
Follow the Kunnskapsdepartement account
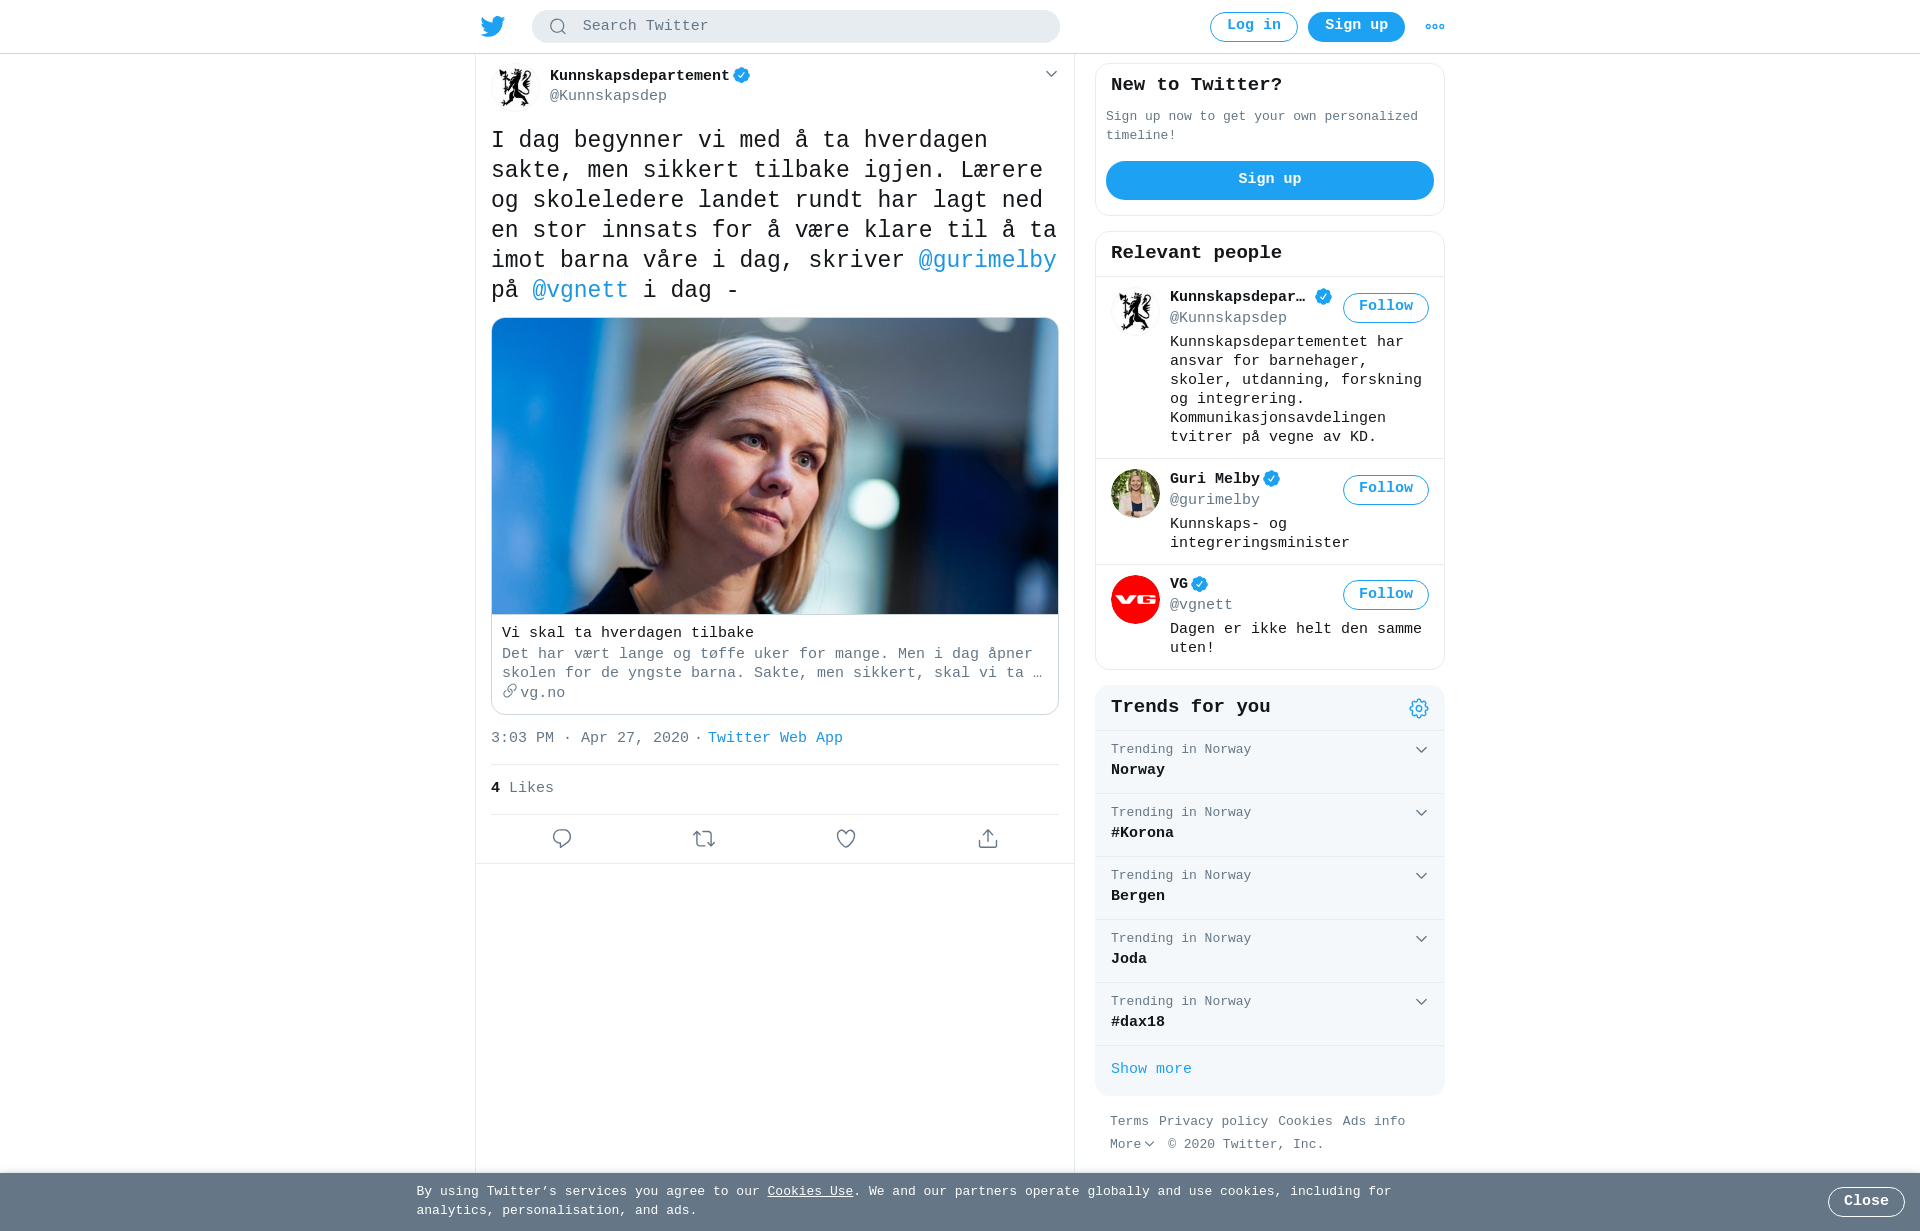click(1386, 307)
